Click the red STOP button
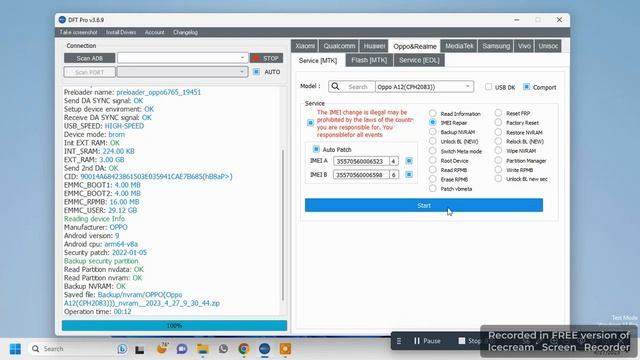 267,58
